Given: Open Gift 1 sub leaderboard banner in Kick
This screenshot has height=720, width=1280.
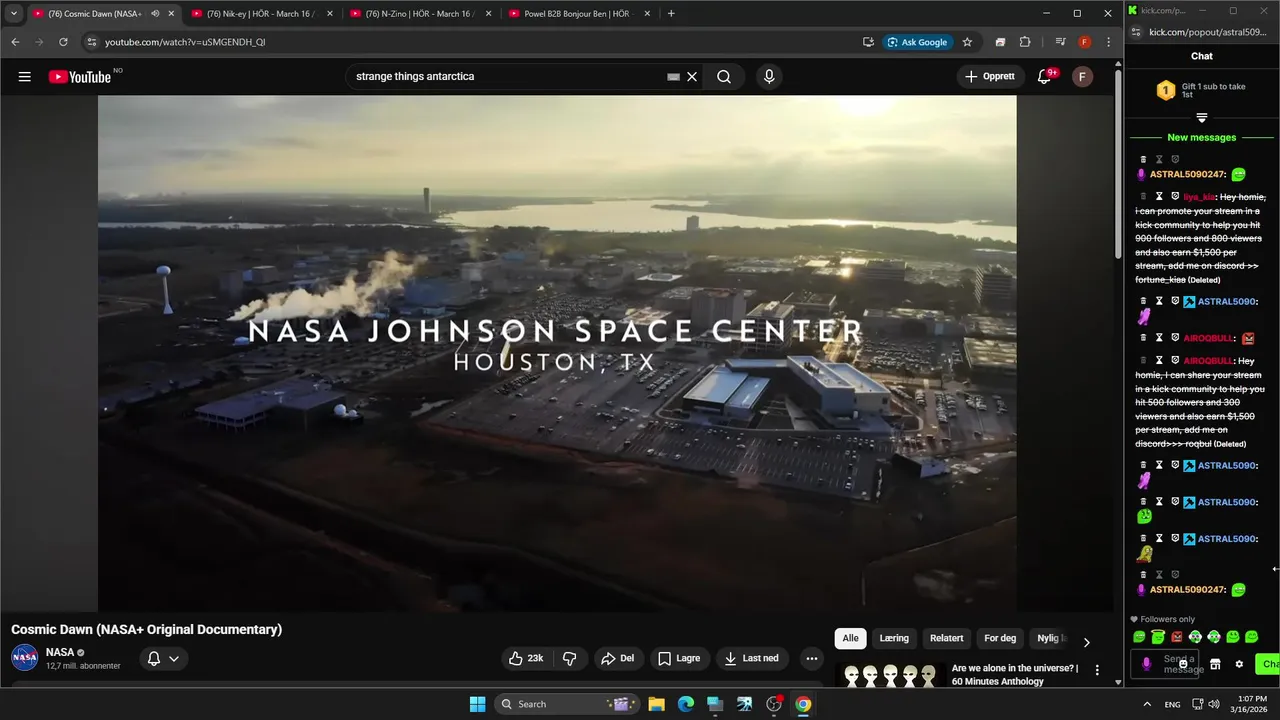Looking at the screenshot, I should click(1201, 90).
